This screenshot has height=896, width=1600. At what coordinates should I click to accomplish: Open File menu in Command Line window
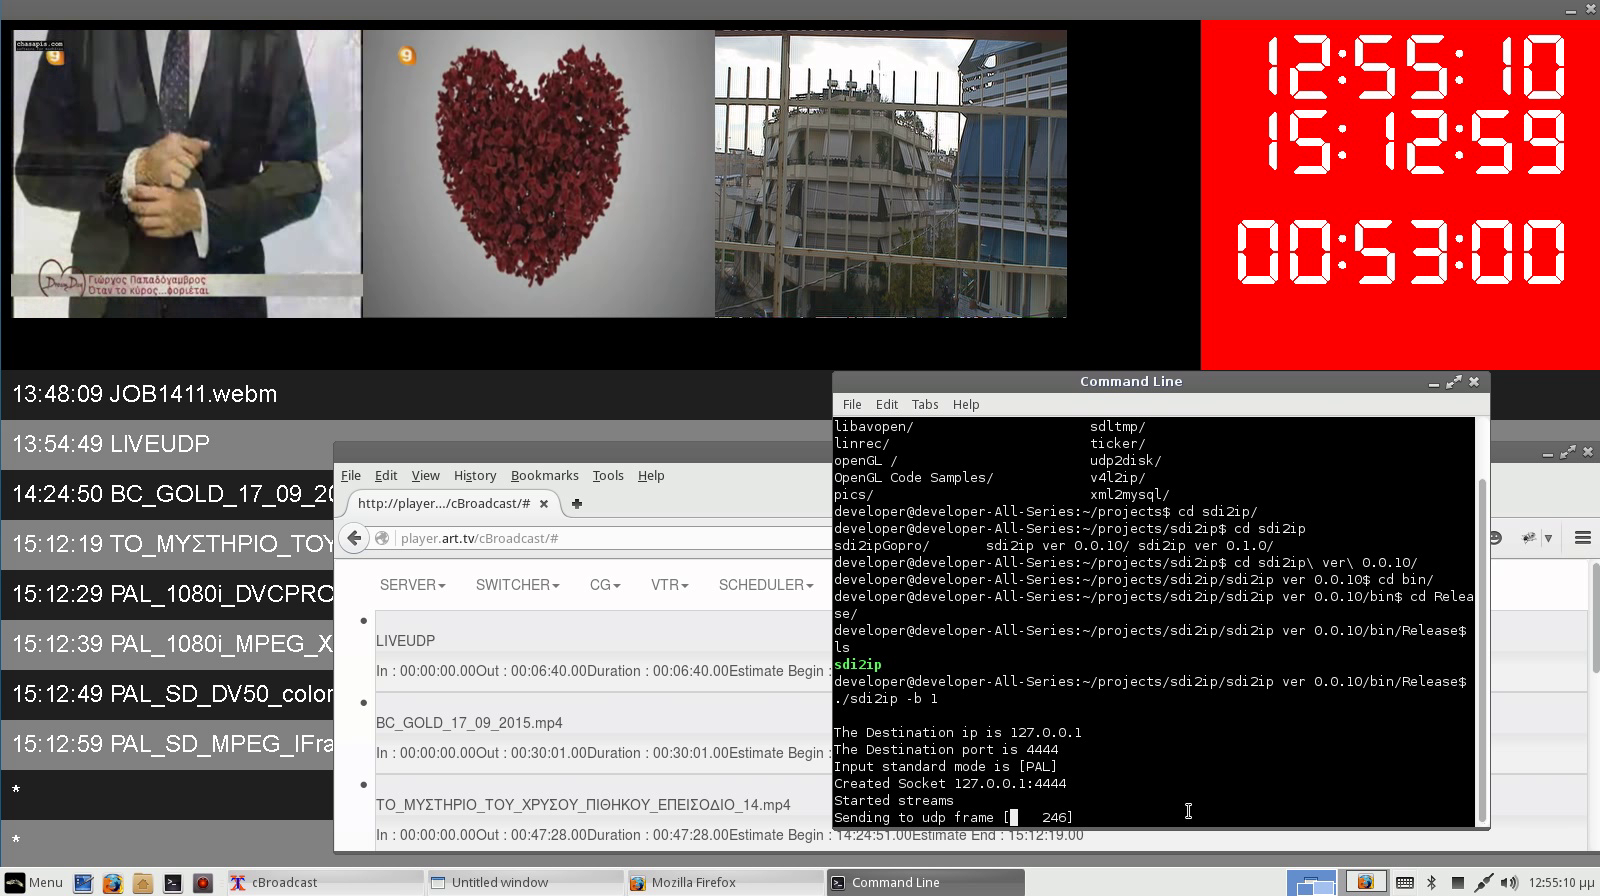[852, 404]
